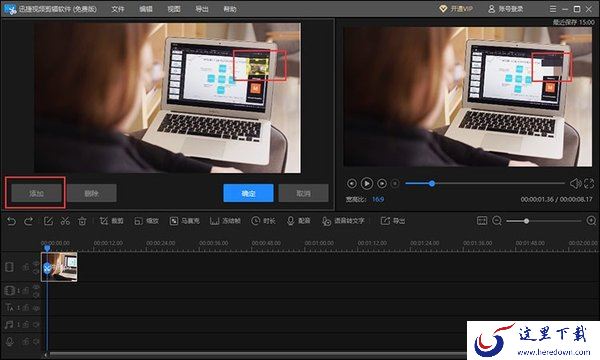
Task: Click the 00:01:00.00 mark on timeline ruler
Action: 319,243
